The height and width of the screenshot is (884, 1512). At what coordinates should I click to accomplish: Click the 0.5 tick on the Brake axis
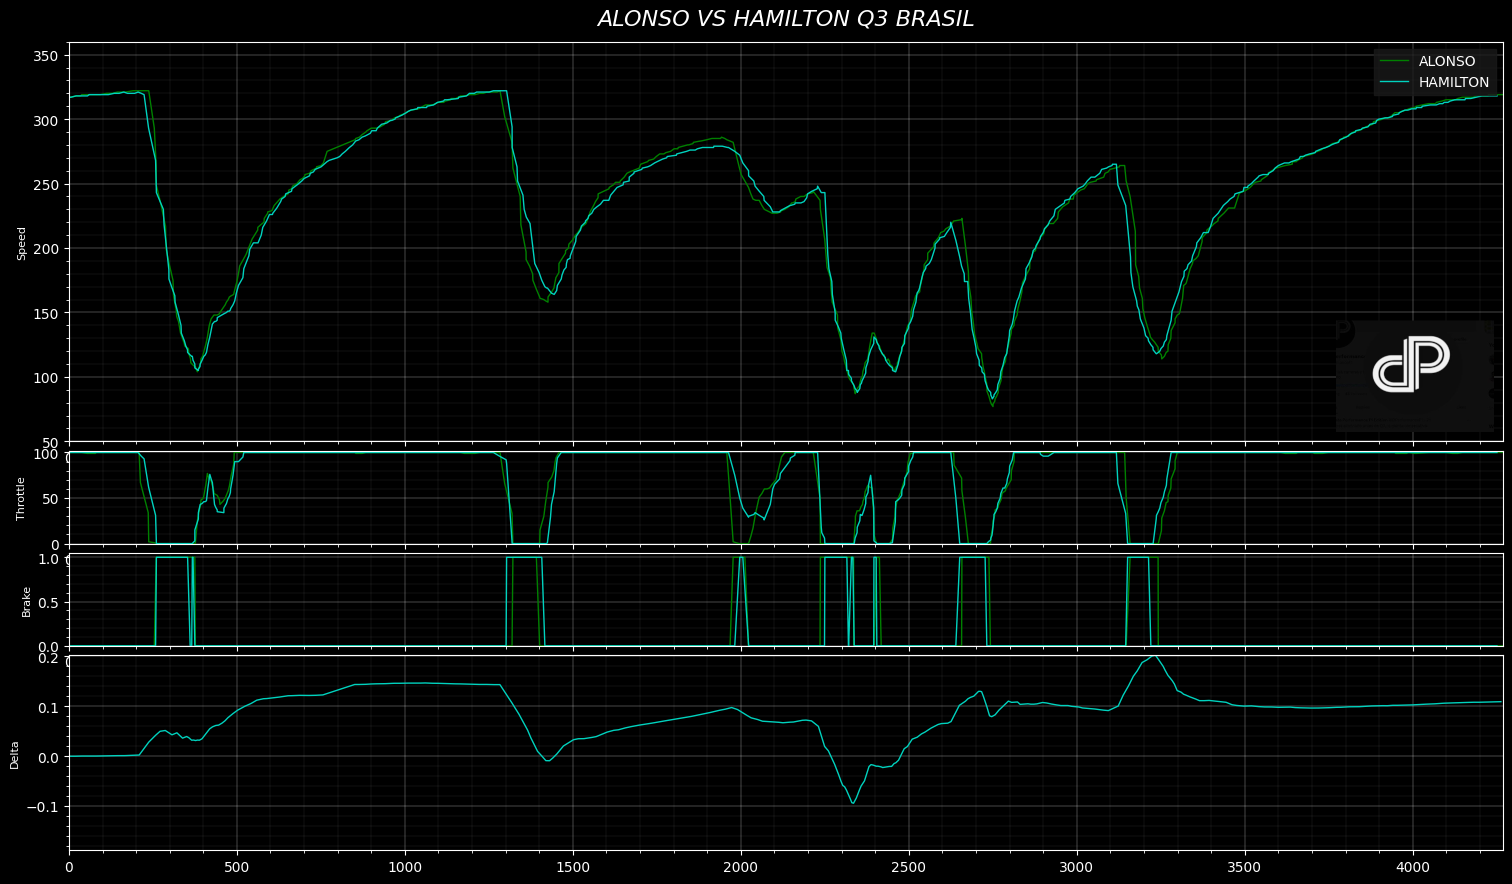coord(49,603)
